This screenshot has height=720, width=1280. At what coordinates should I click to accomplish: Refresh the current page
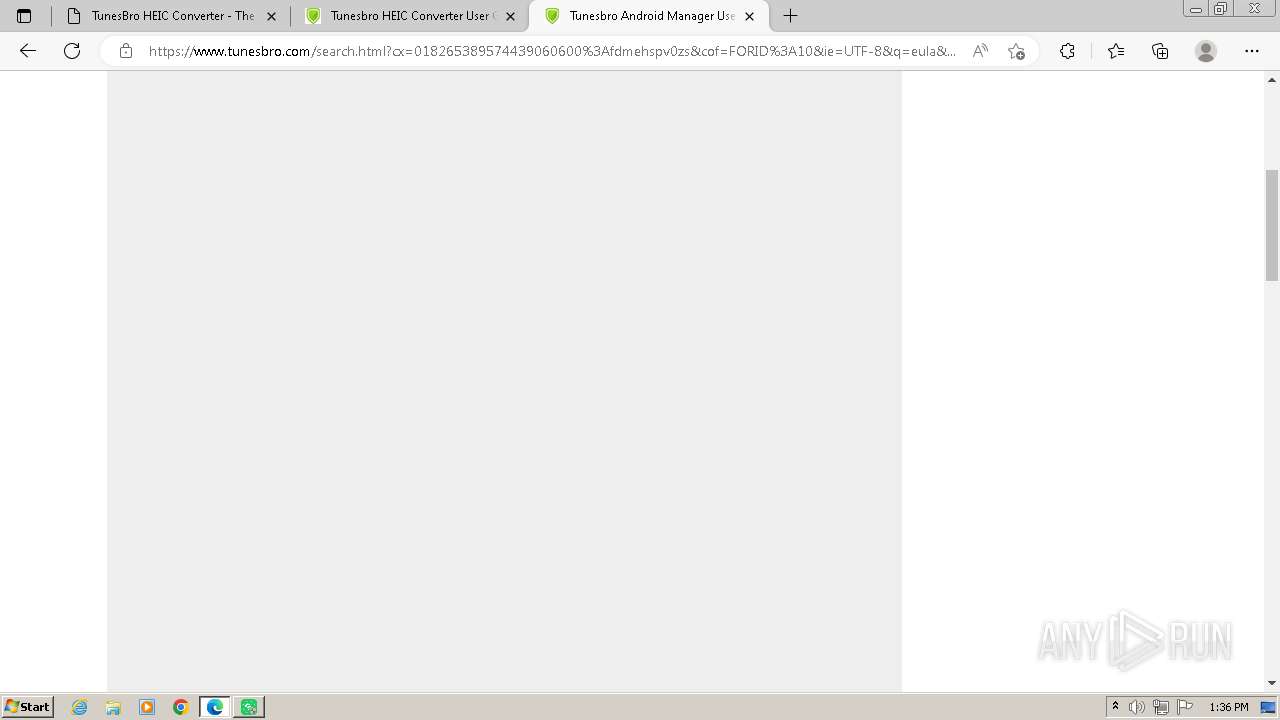72,51
